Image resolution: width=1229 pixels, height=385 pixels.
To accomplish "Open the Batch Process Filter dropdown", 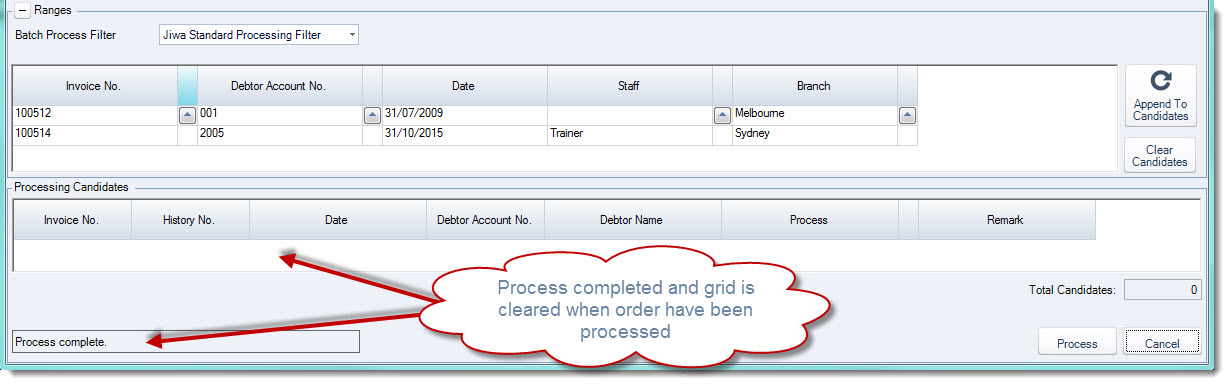I will tap(352, 35).
